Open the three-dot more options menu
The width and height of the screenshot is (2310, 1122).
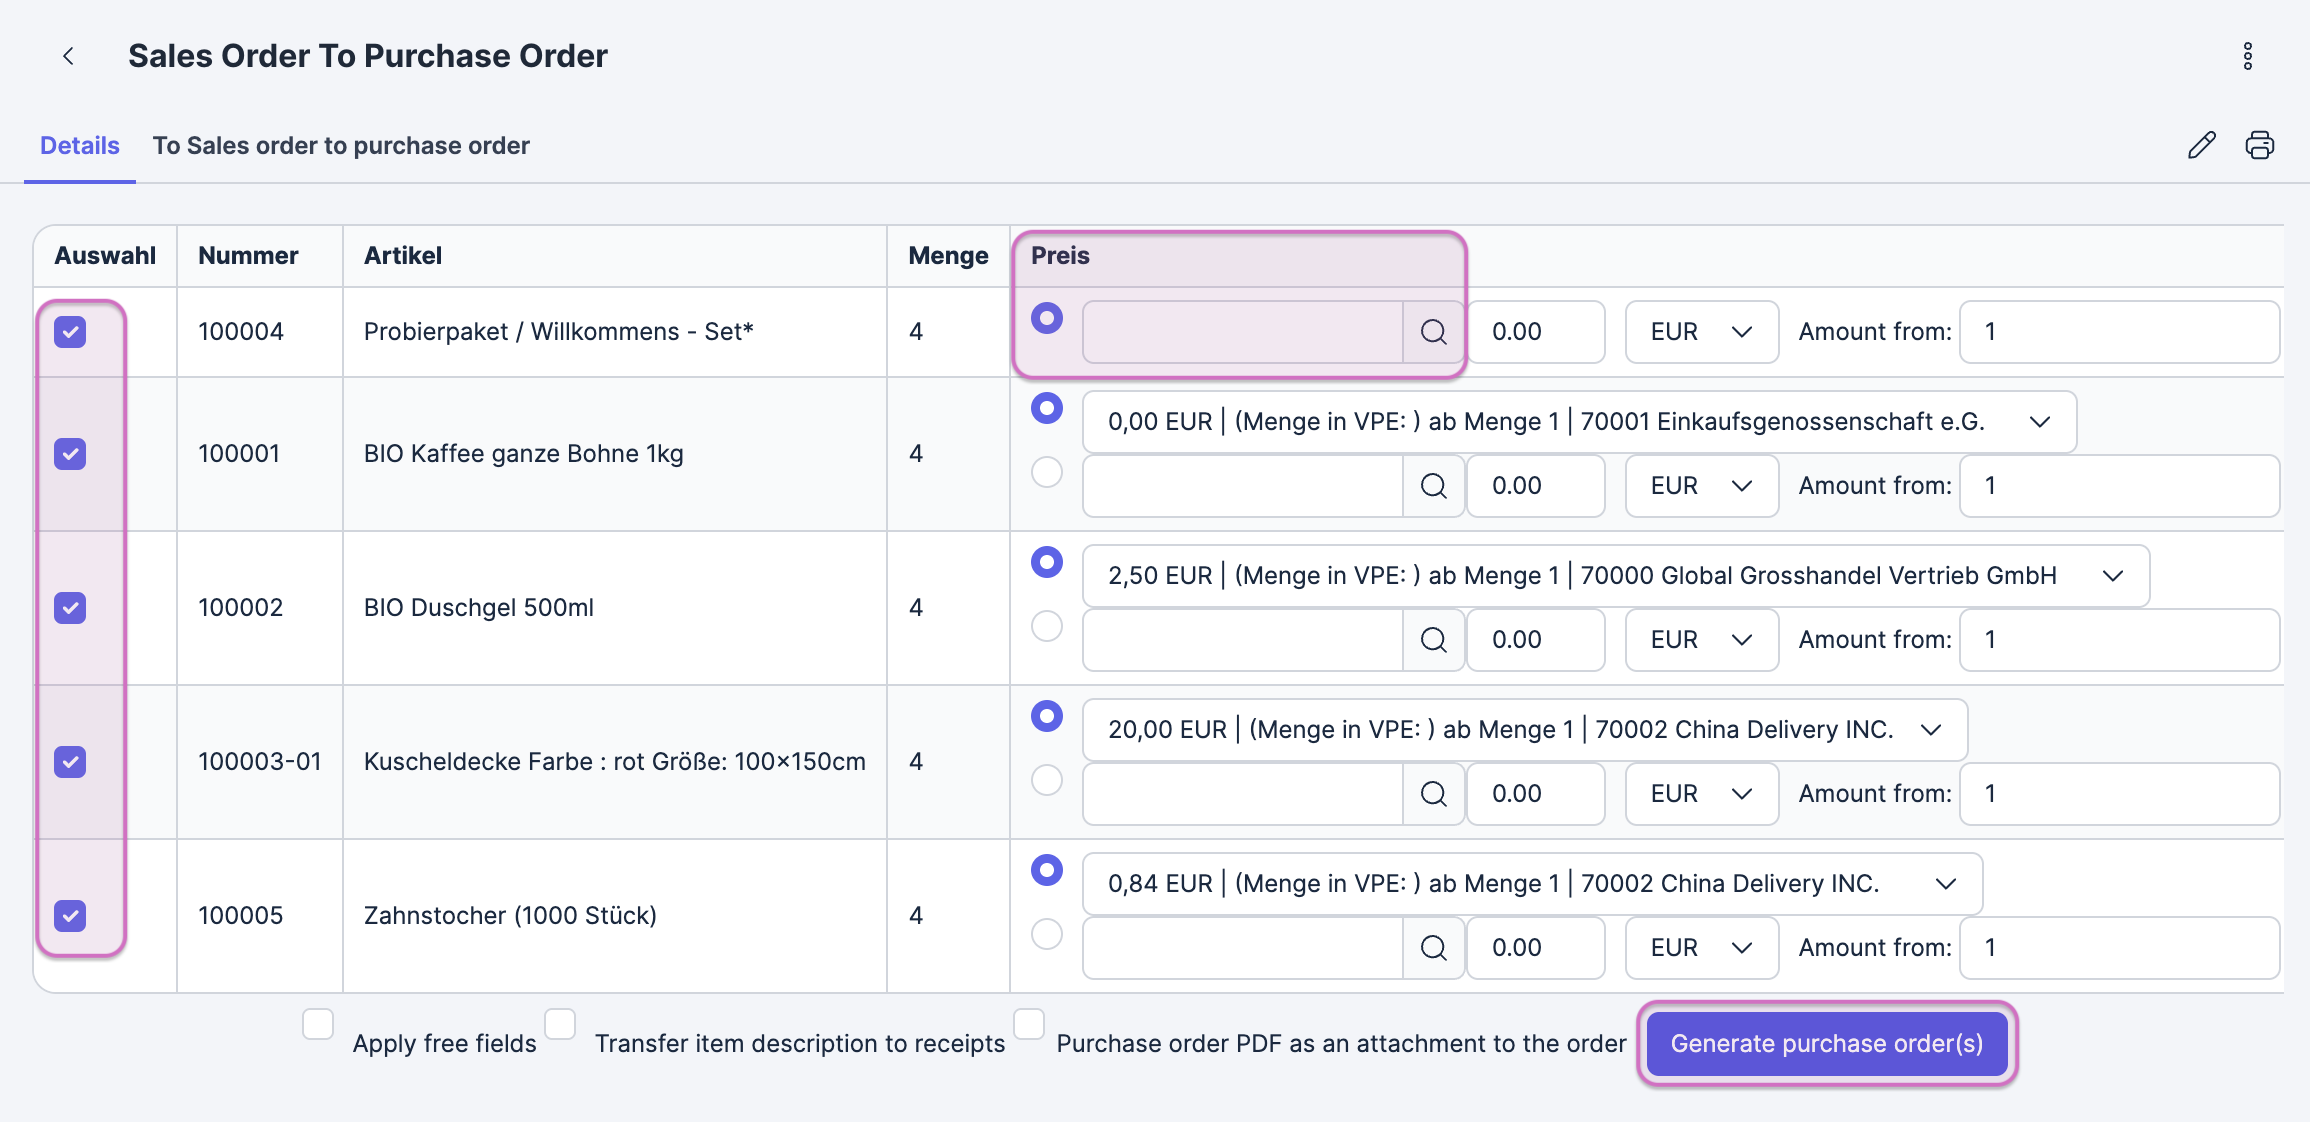pos(2247,56)
